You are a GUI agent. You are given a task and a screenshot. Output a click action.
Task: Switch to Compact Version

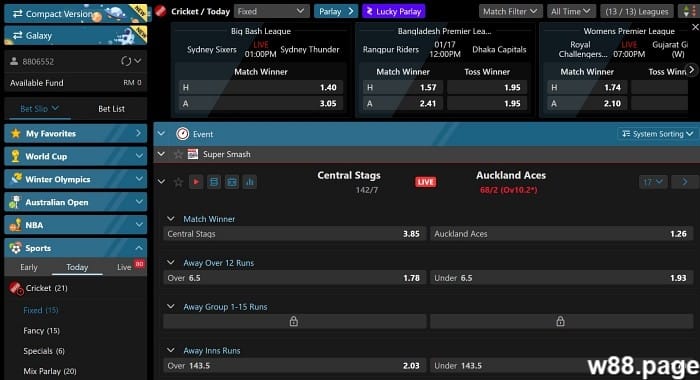coord(75,13)
